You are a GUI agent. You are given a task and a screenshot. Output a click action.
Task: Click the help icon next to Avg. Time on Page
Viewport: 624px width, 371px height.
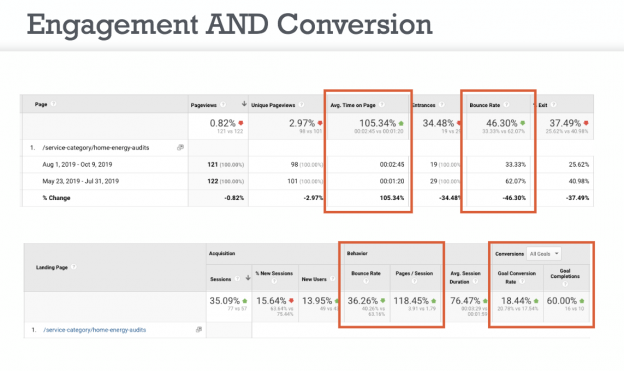point(382,105)
